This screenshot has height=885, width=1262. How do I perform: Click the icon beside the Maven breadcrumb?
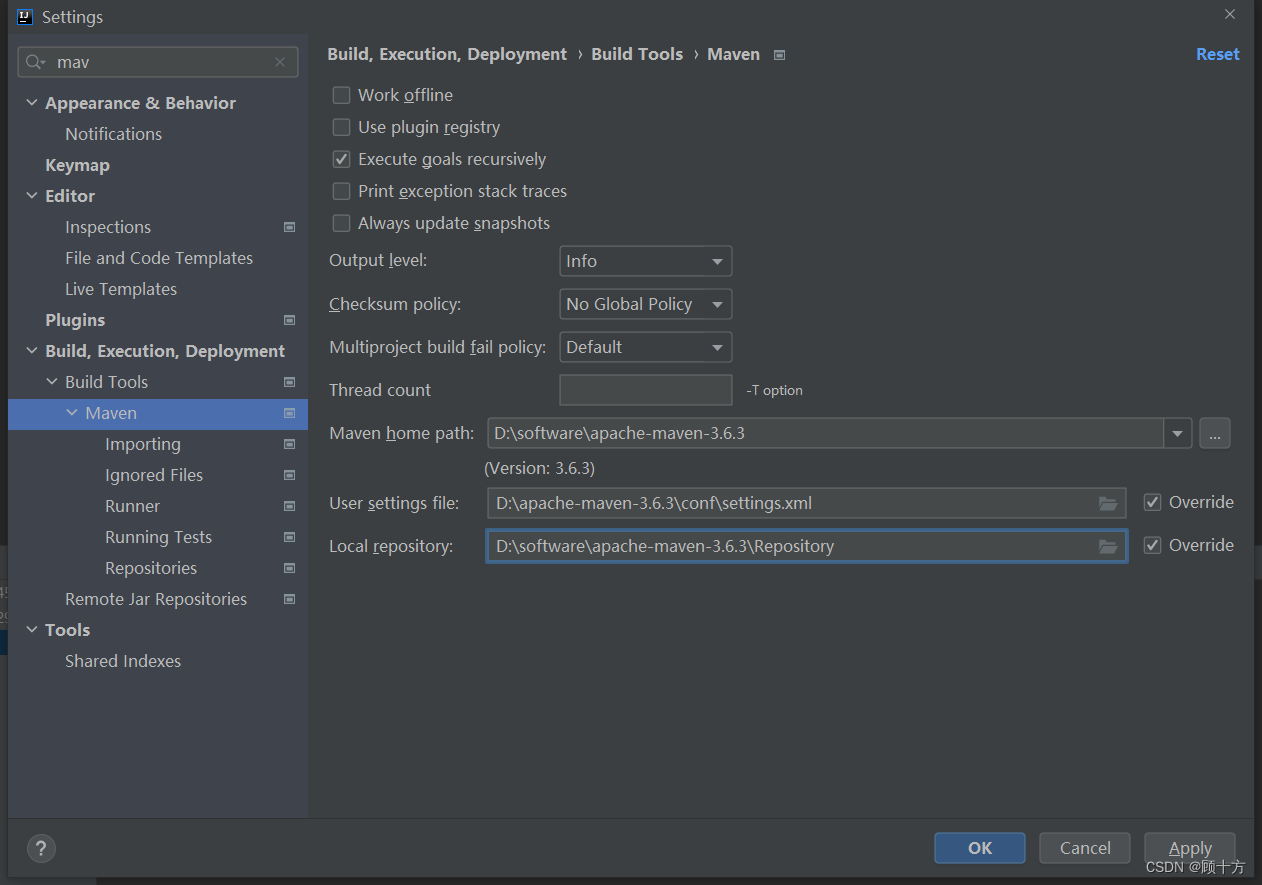click(x=780, y=55)
